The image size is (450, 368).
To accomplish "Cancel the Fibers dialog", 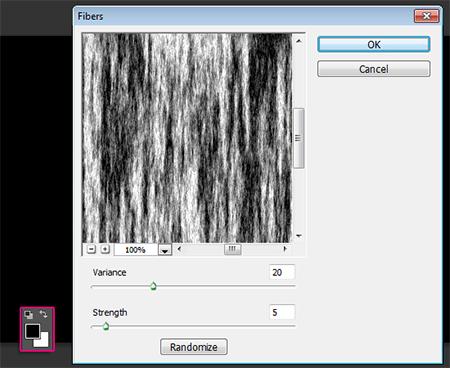I will pyautogui.click(x=374, y=69).
